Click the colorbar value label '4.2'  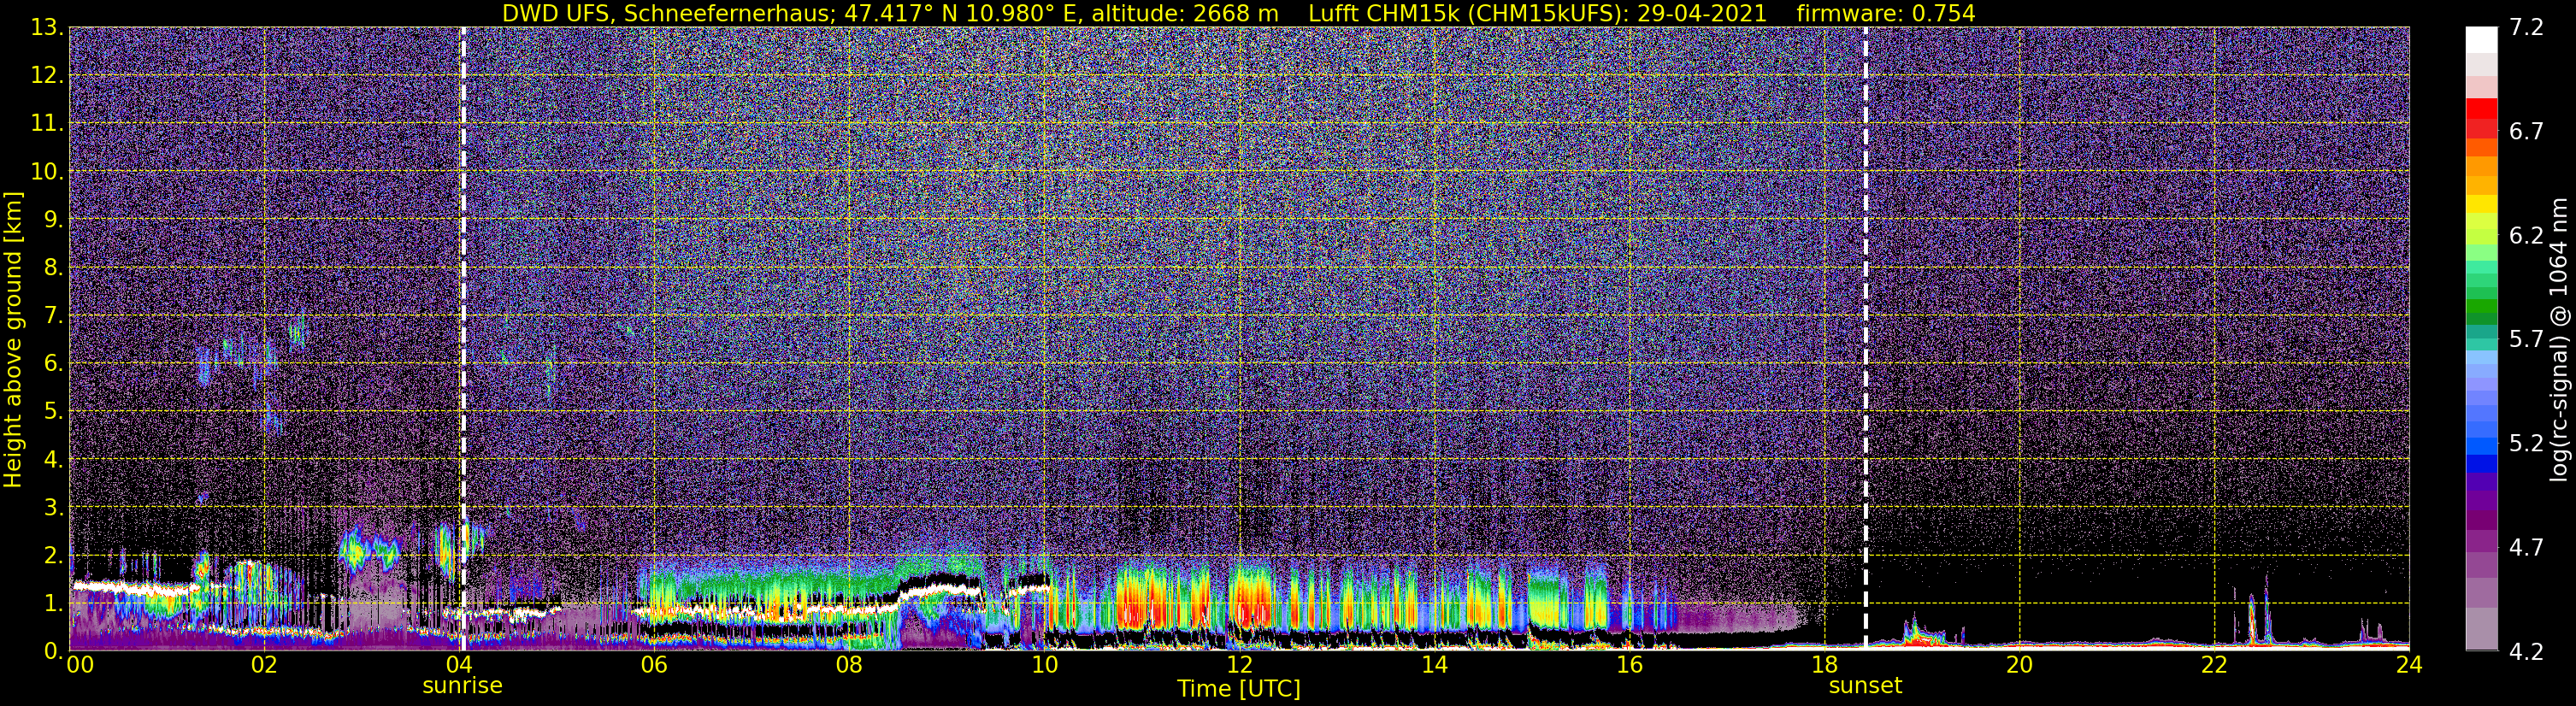pos(2526,652)
